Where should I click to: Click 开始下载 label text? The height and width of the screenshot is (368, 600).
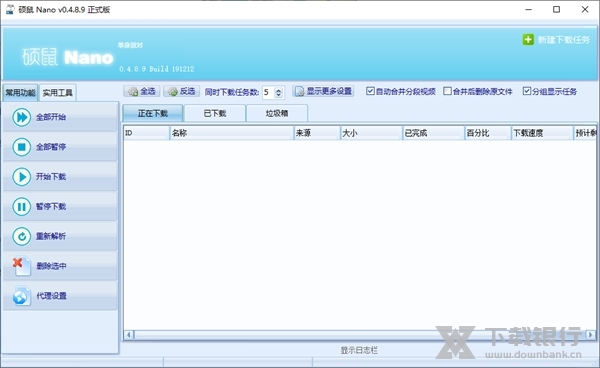point(51,177)
